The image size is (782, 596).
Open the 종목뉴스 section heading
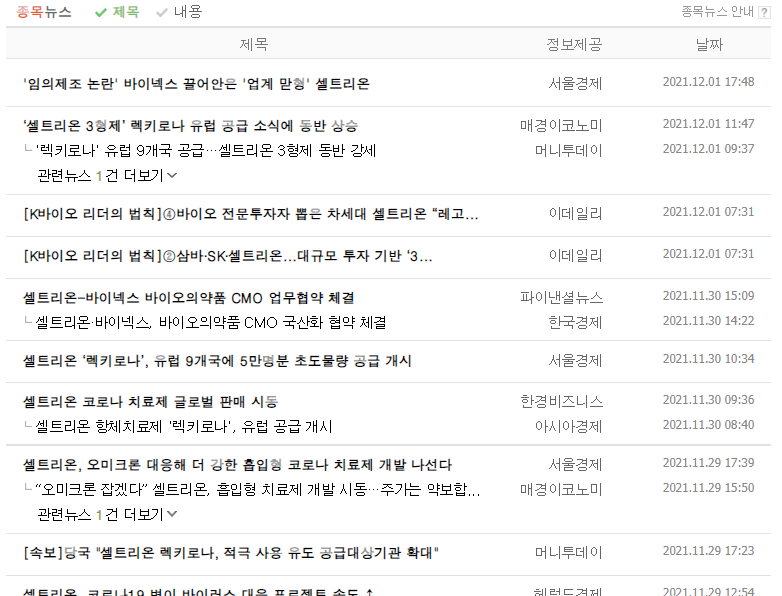(44, 12)
